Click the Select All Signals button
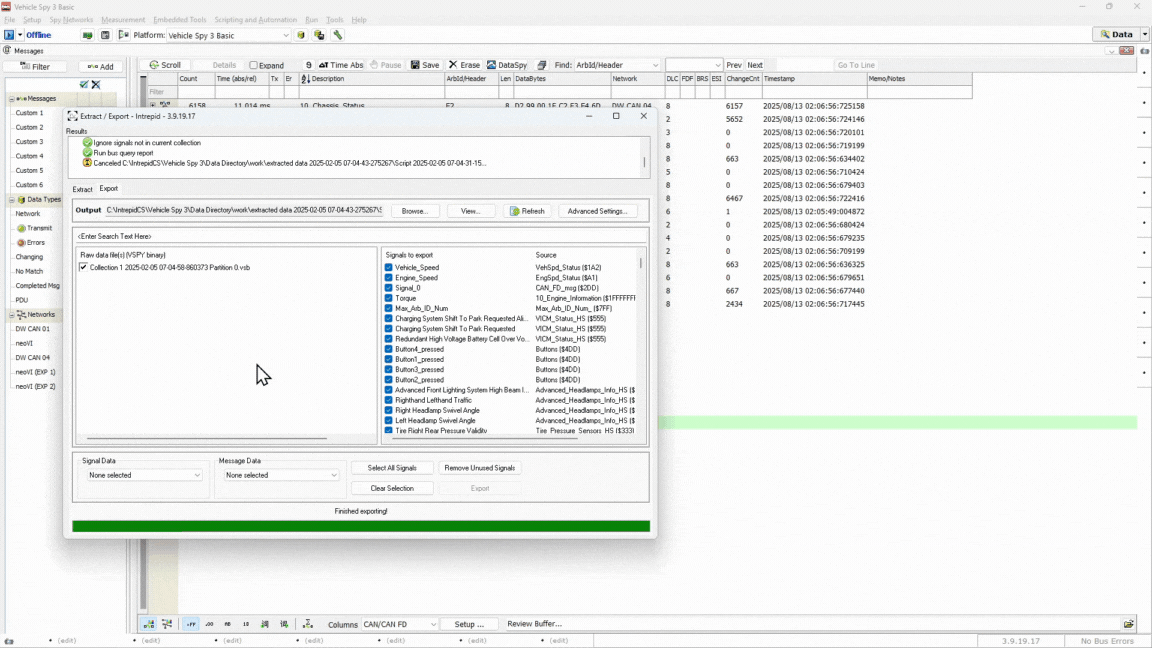The height and width of the screenshot is (648, 1152). tap(392, 468)
